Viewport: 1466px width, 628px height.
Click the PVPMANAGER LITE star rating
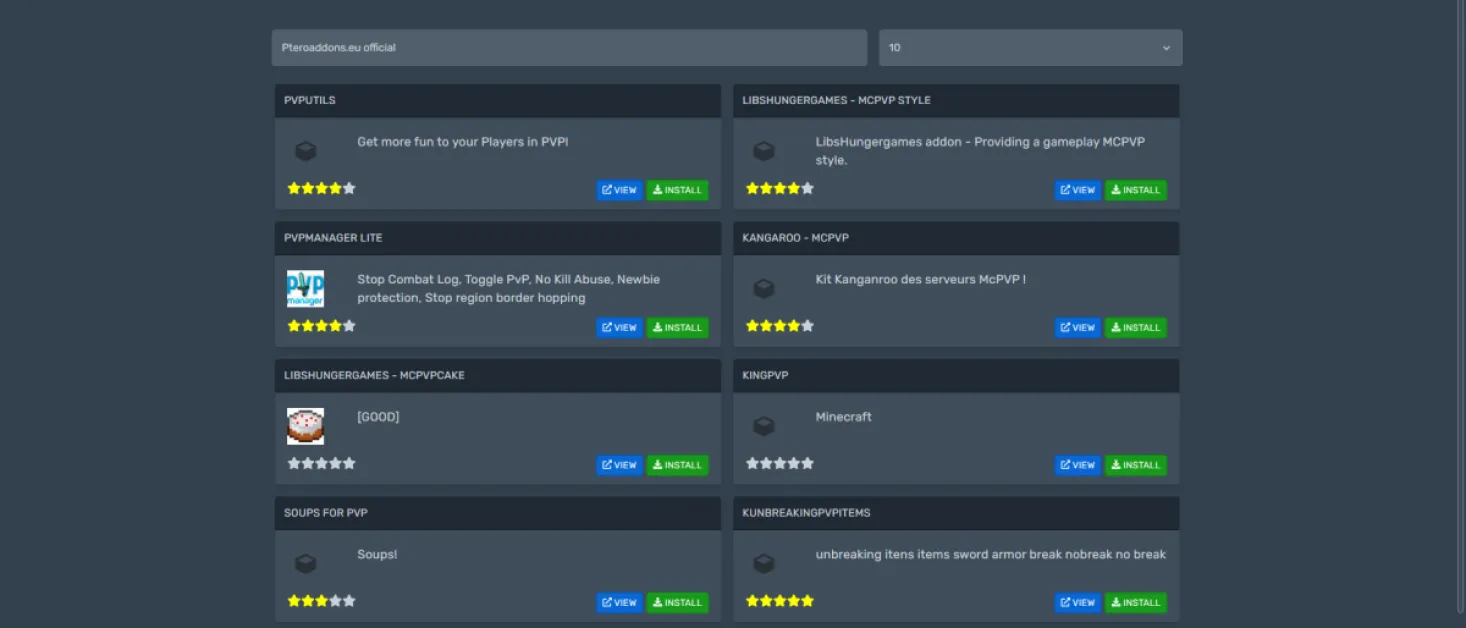322,326
